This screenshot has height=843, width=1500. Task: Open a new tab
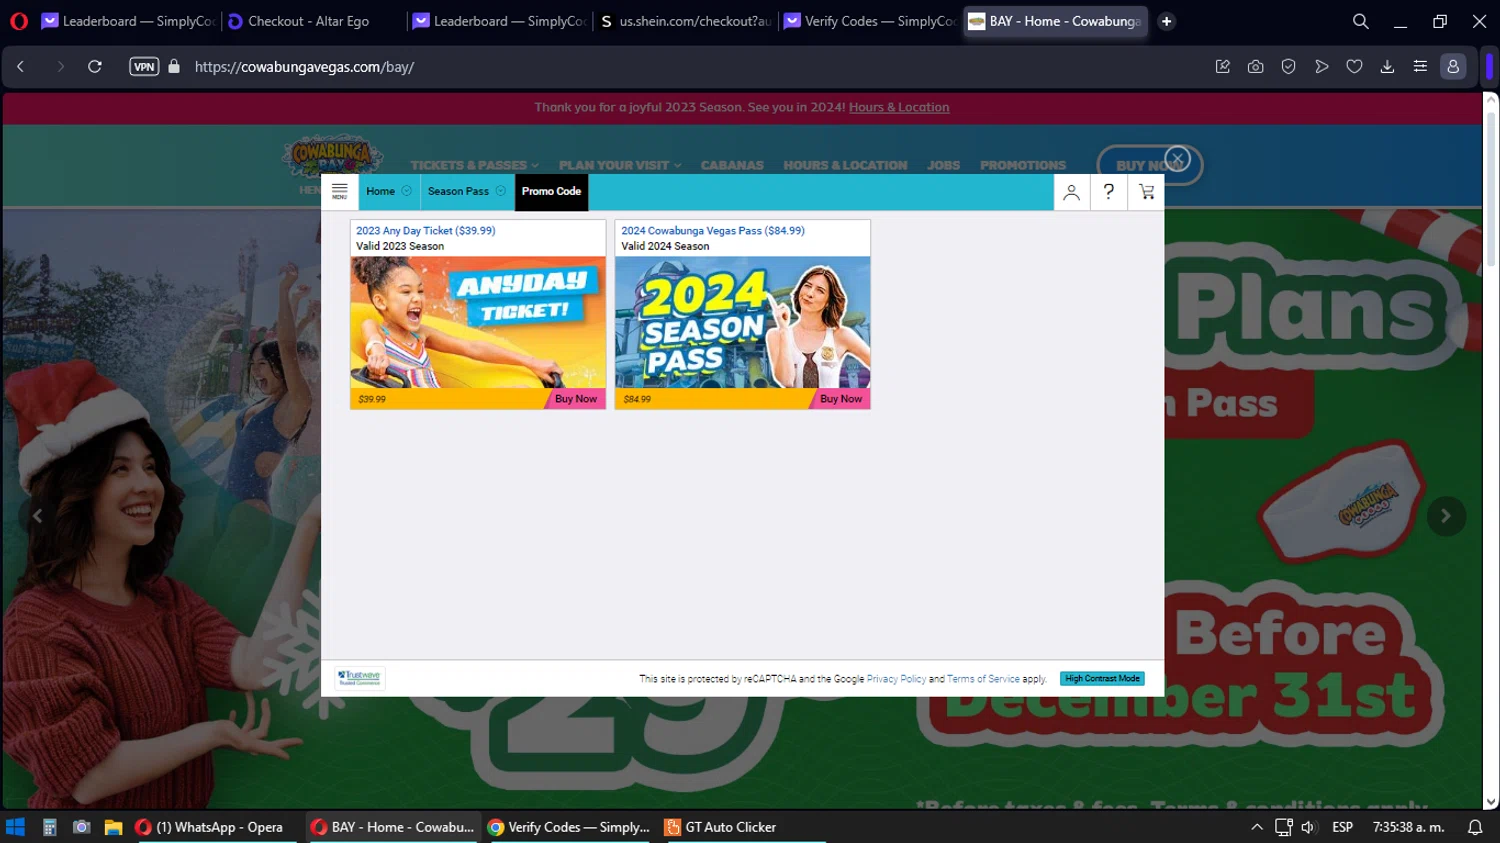coord(1166,21)
